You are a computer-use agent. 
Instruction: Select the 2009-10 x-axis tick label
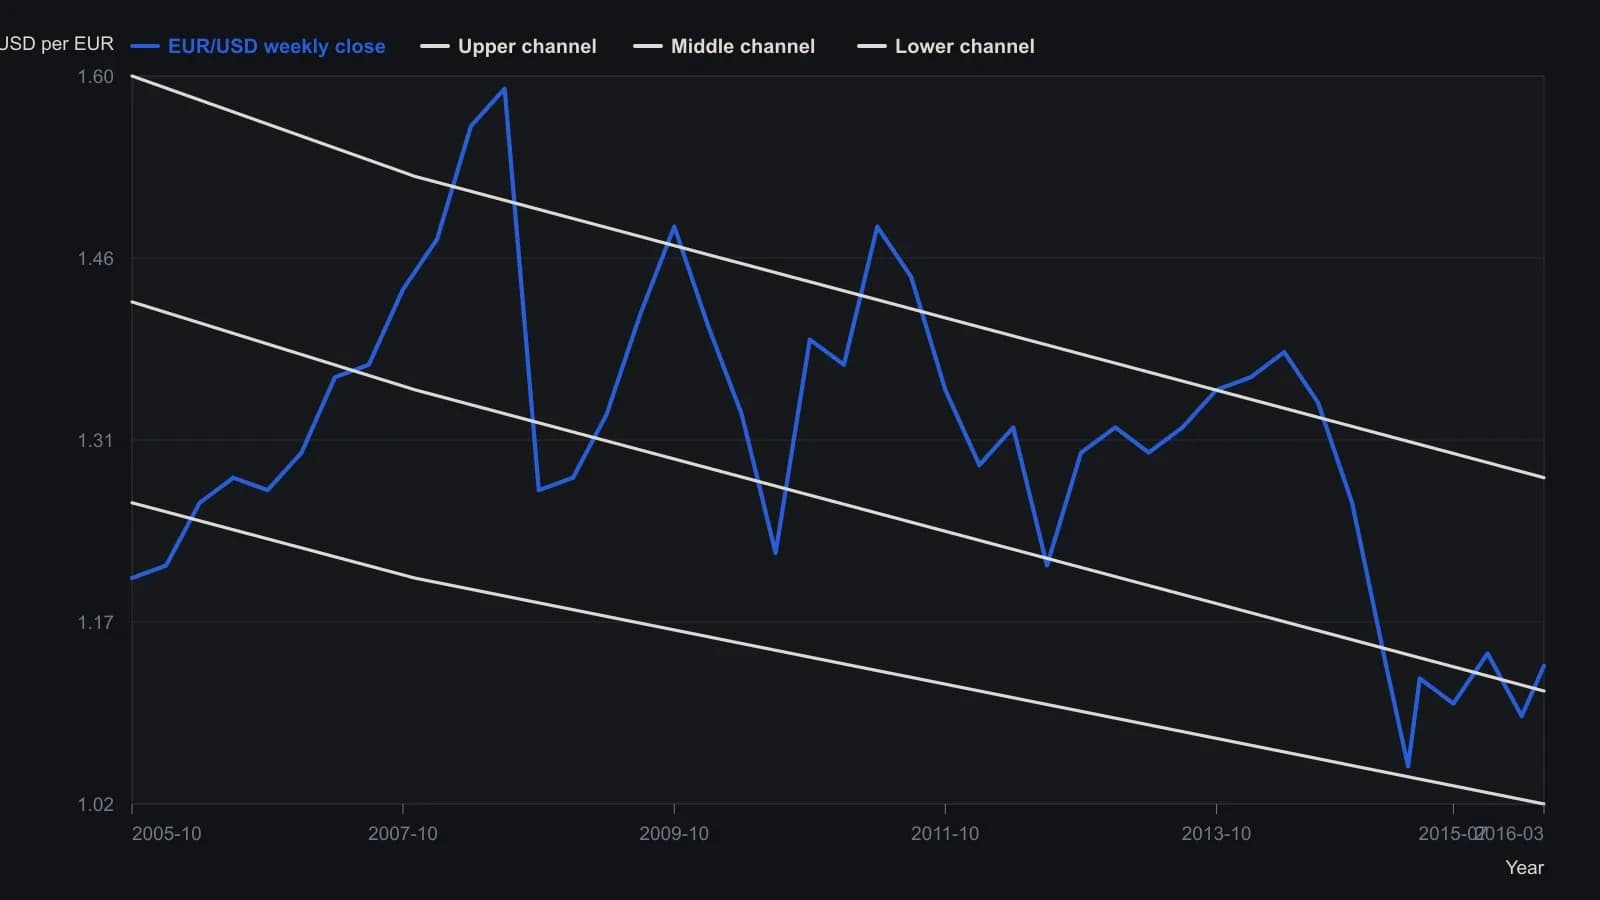tap(674, 834)
